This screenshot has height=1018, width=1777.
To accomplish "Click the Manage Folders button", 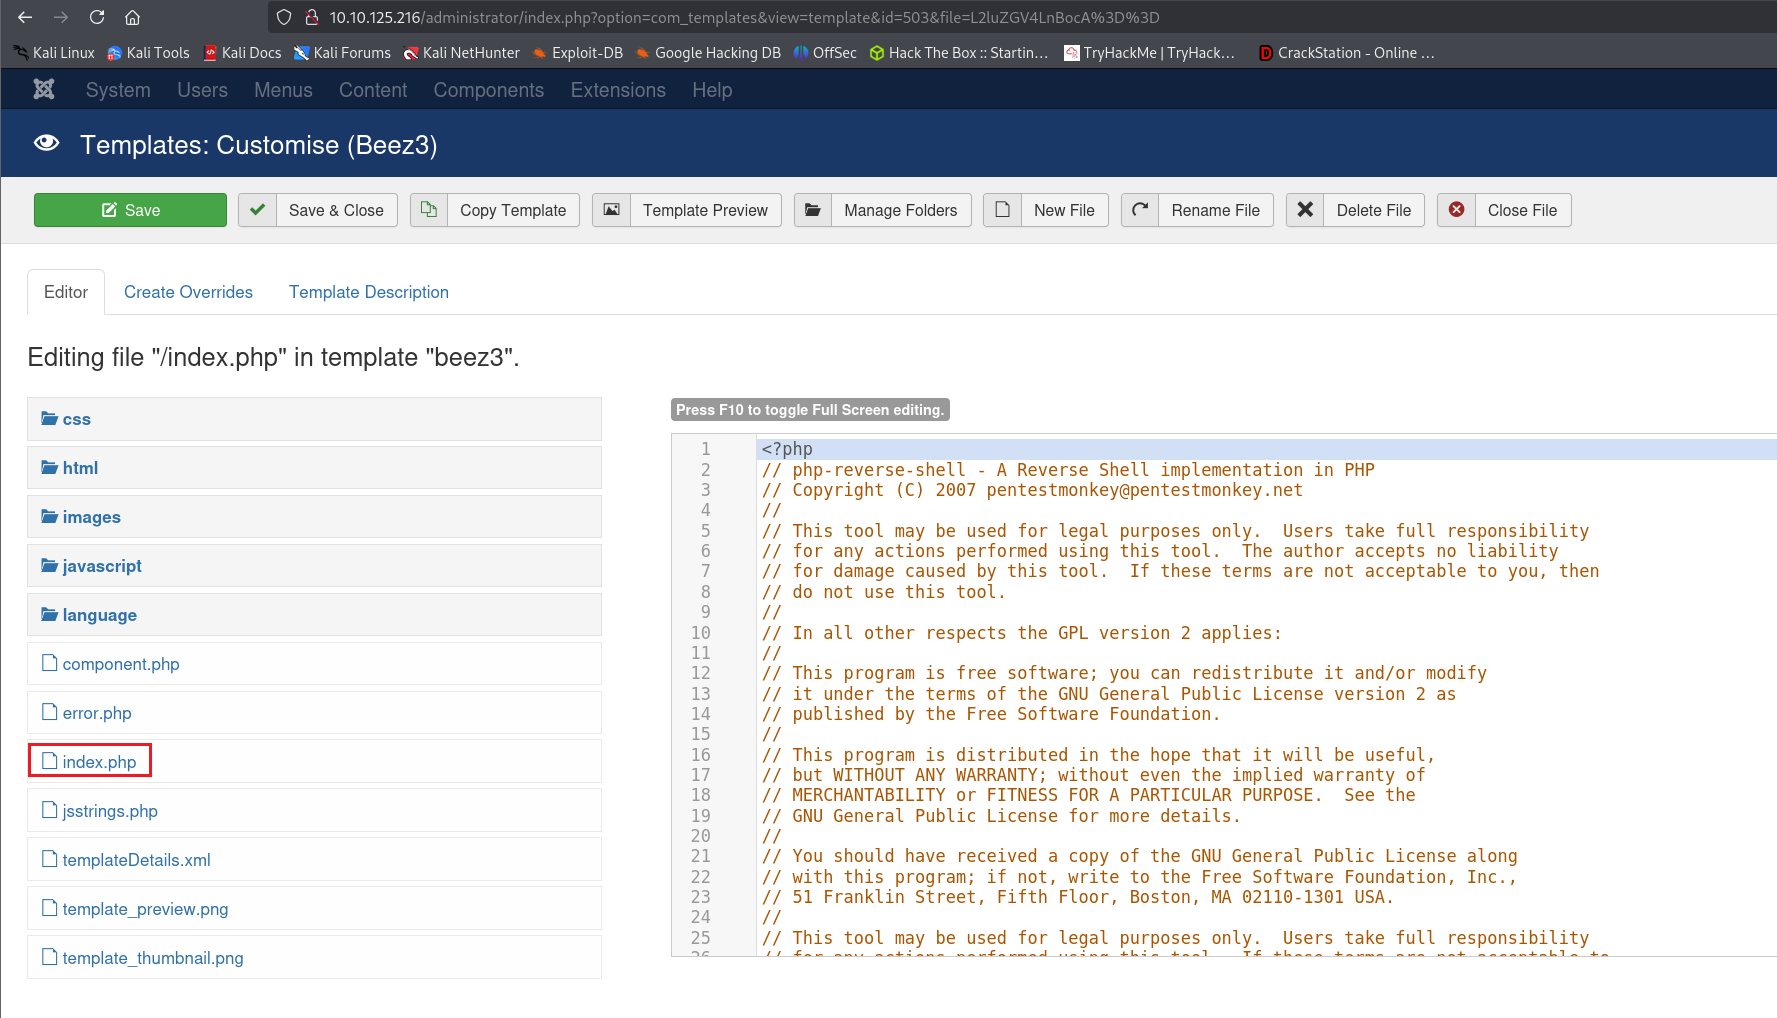I will (x=883, y=210).
